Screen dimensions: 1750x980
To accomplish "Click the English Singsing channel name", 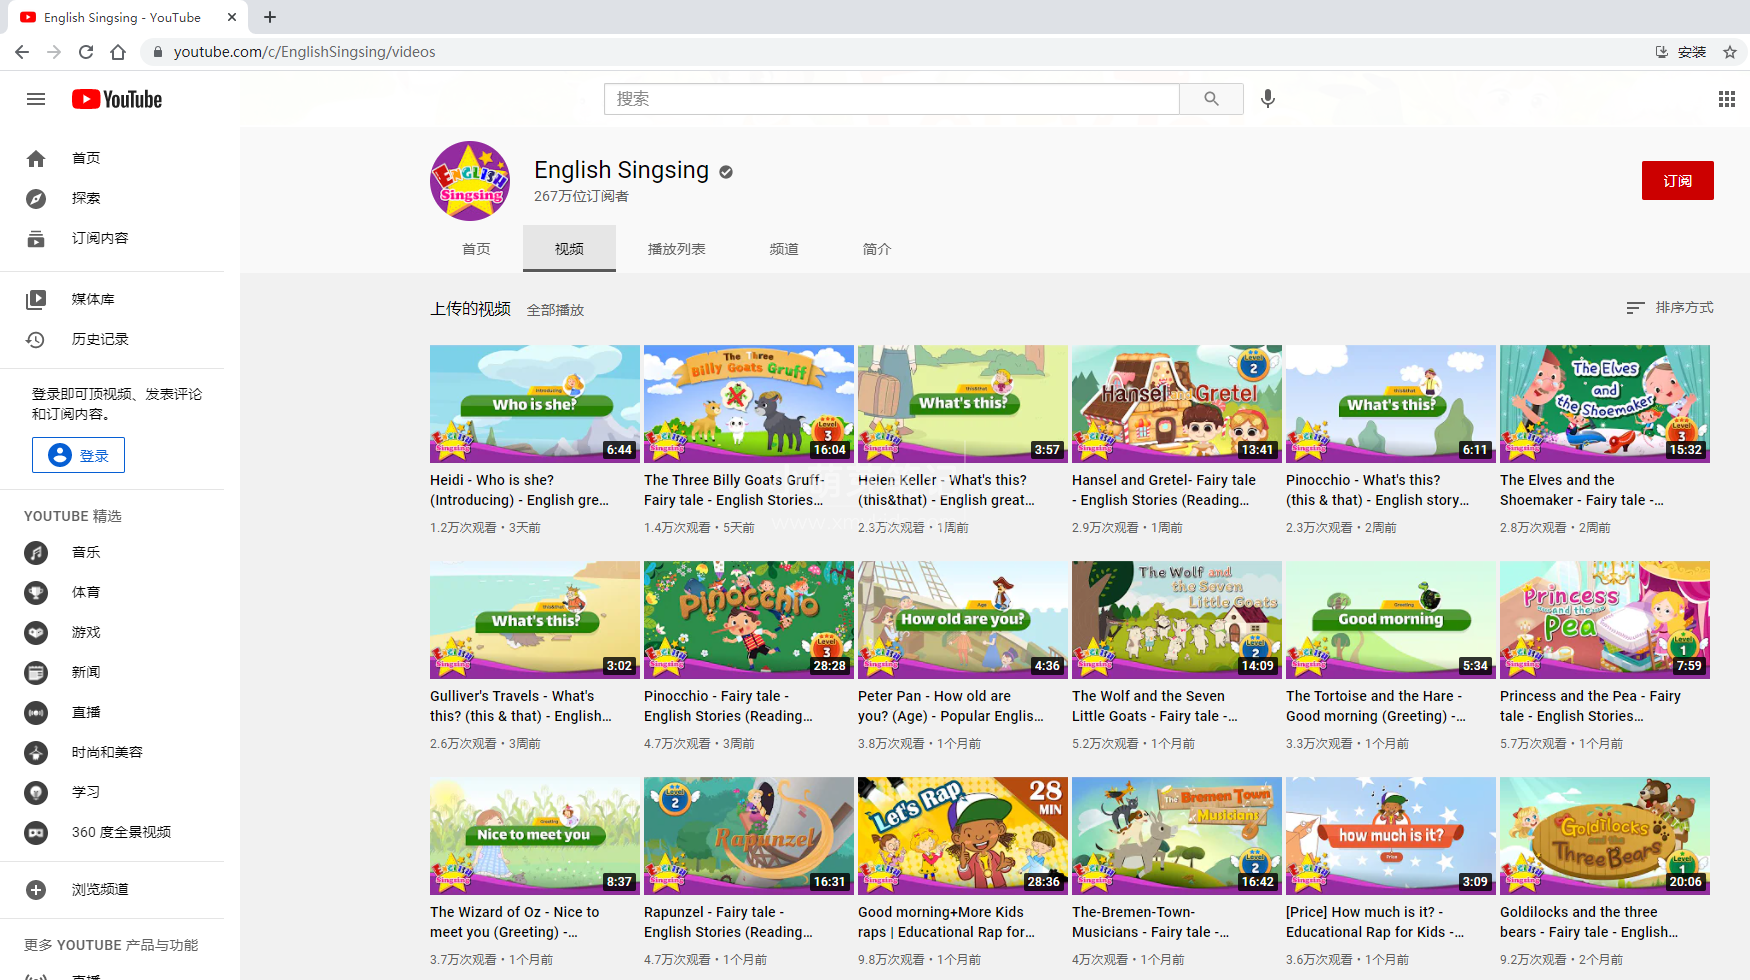I will [621, 170].
